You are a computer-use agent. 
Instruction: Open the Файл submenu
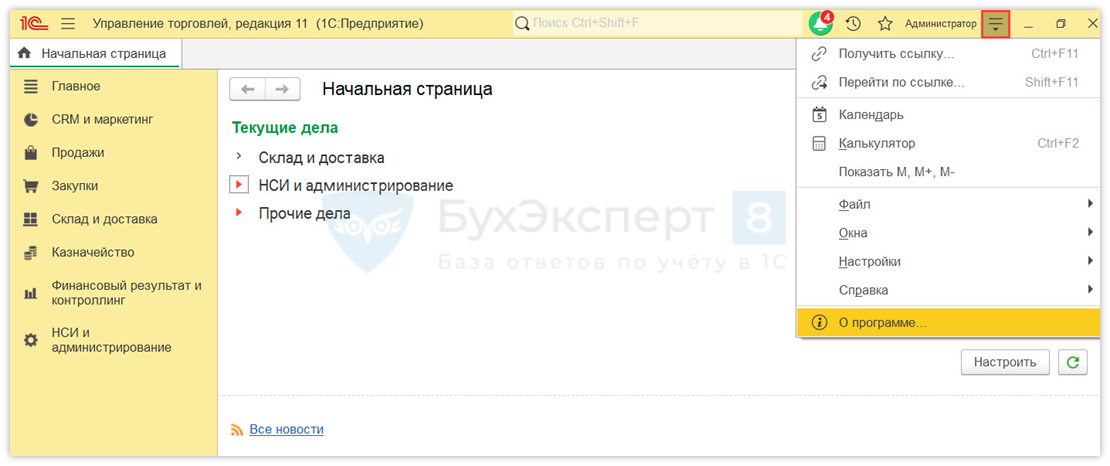pos(949,205)
